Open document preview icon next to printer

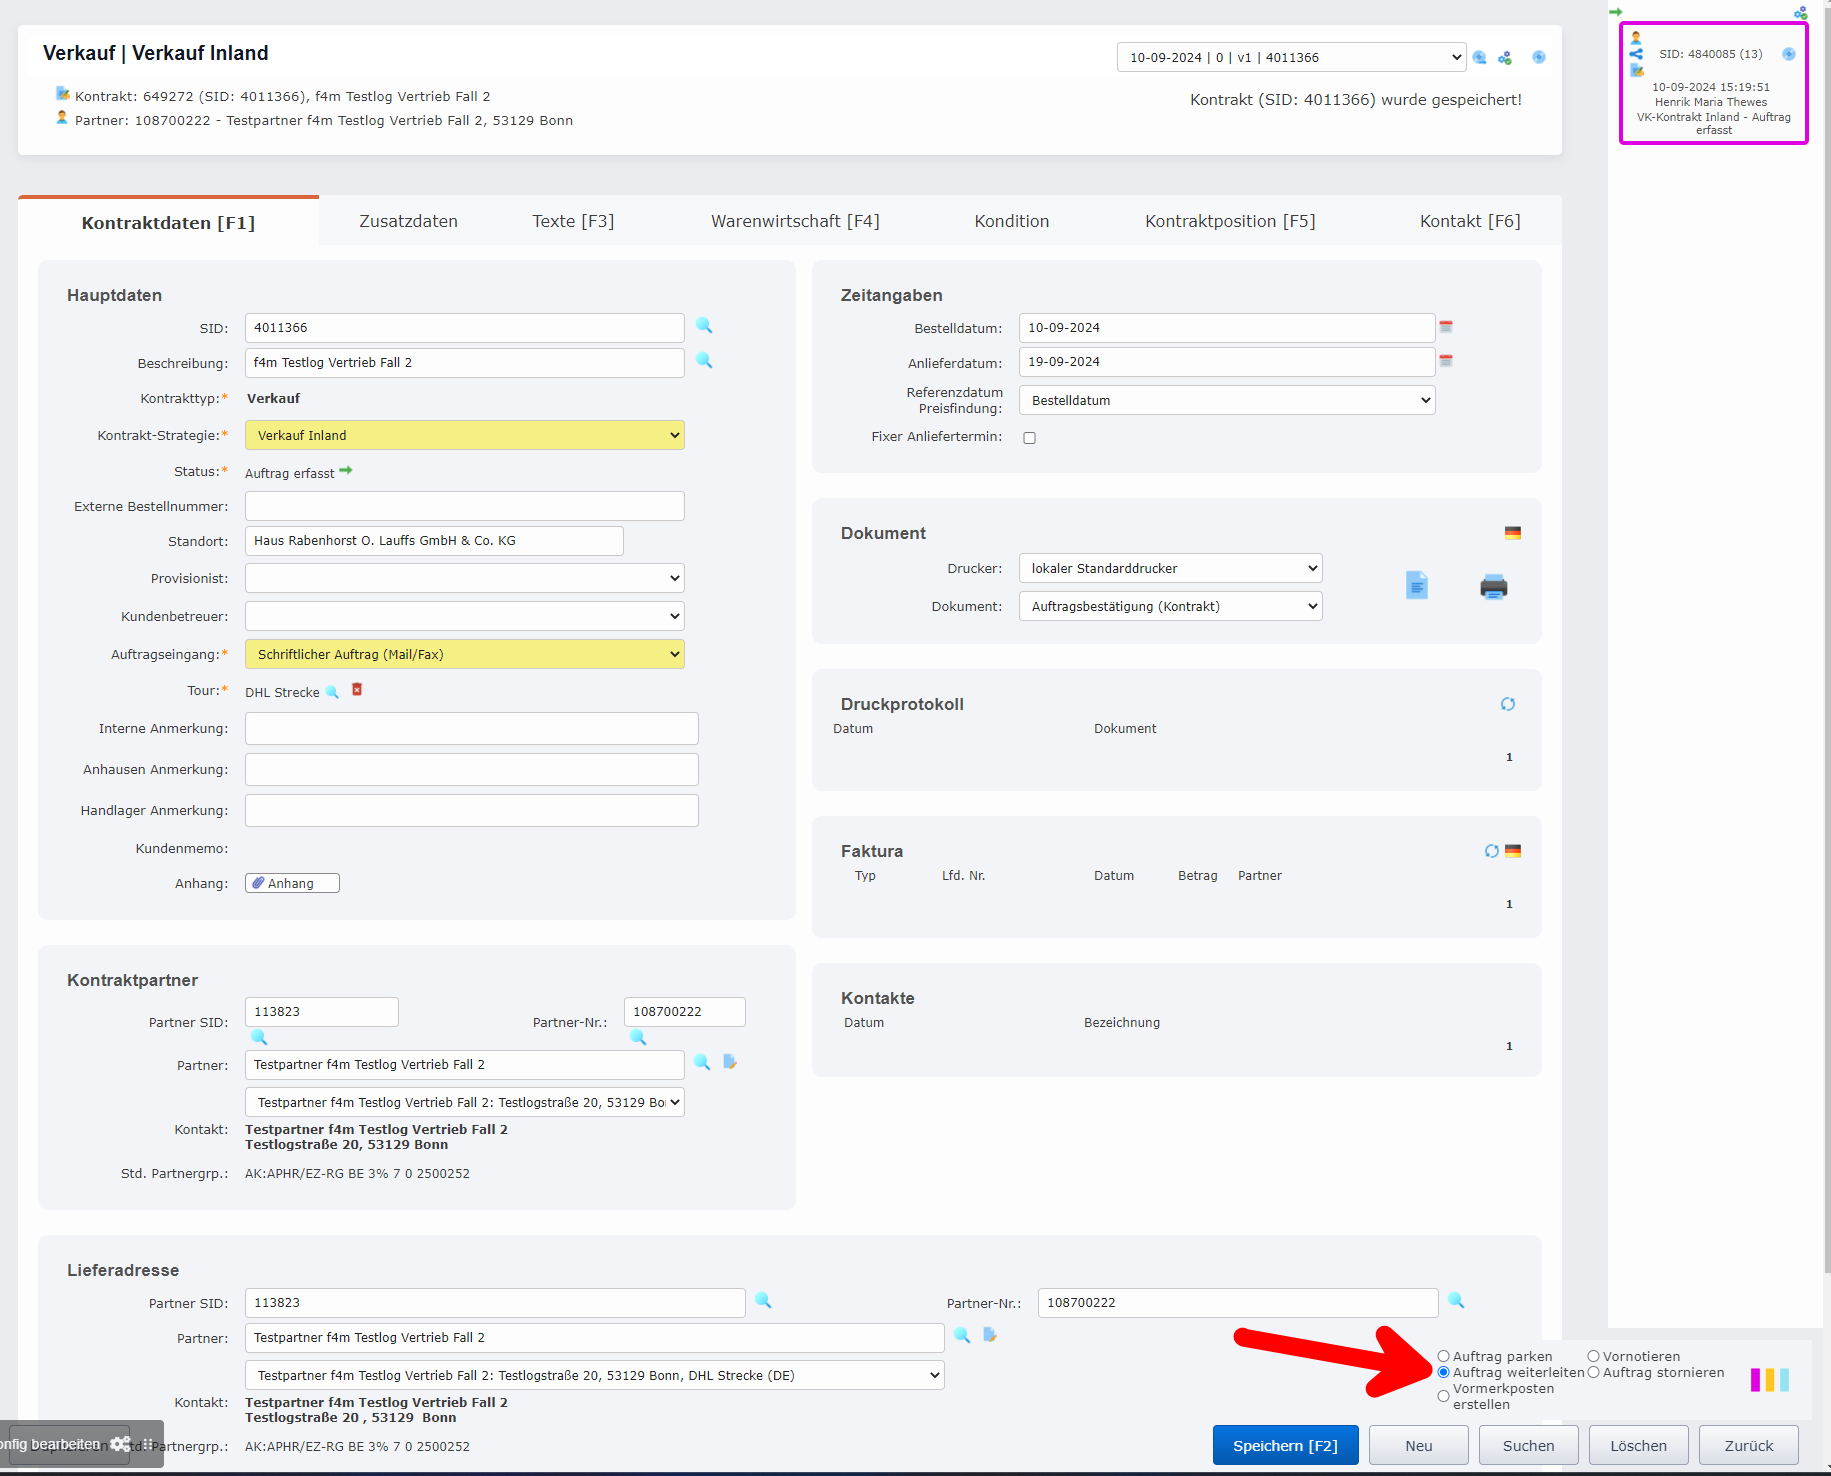click(x=1416, y=586)
